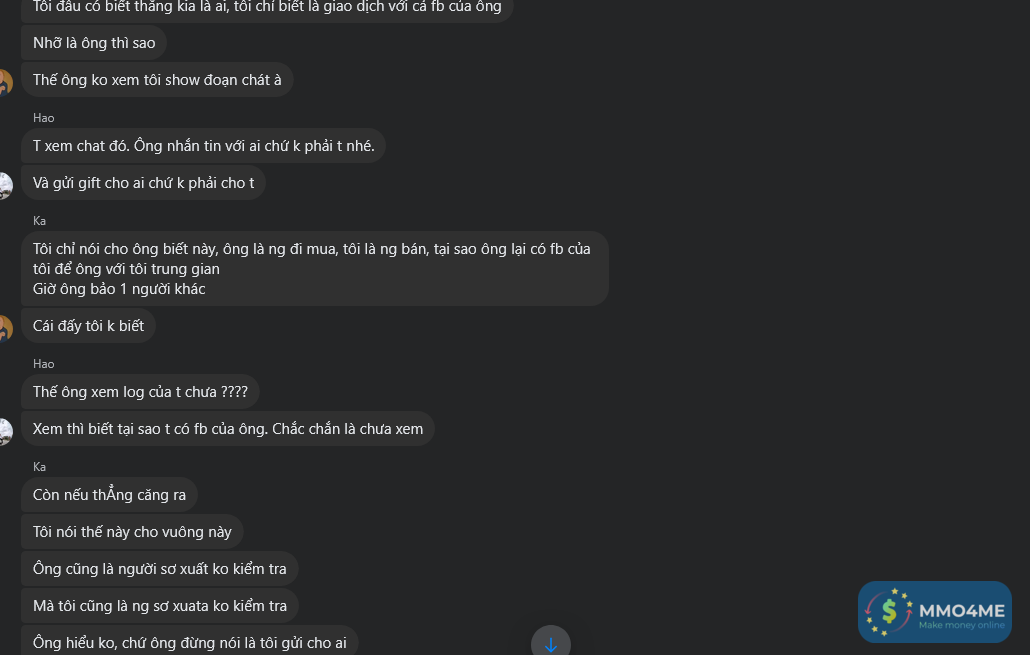Click the 'Thế ông ko xem tôi show đoạn chát à' bubble
Screen dimensions: 1030x655
pyautogui.click(x=157, y=80)
